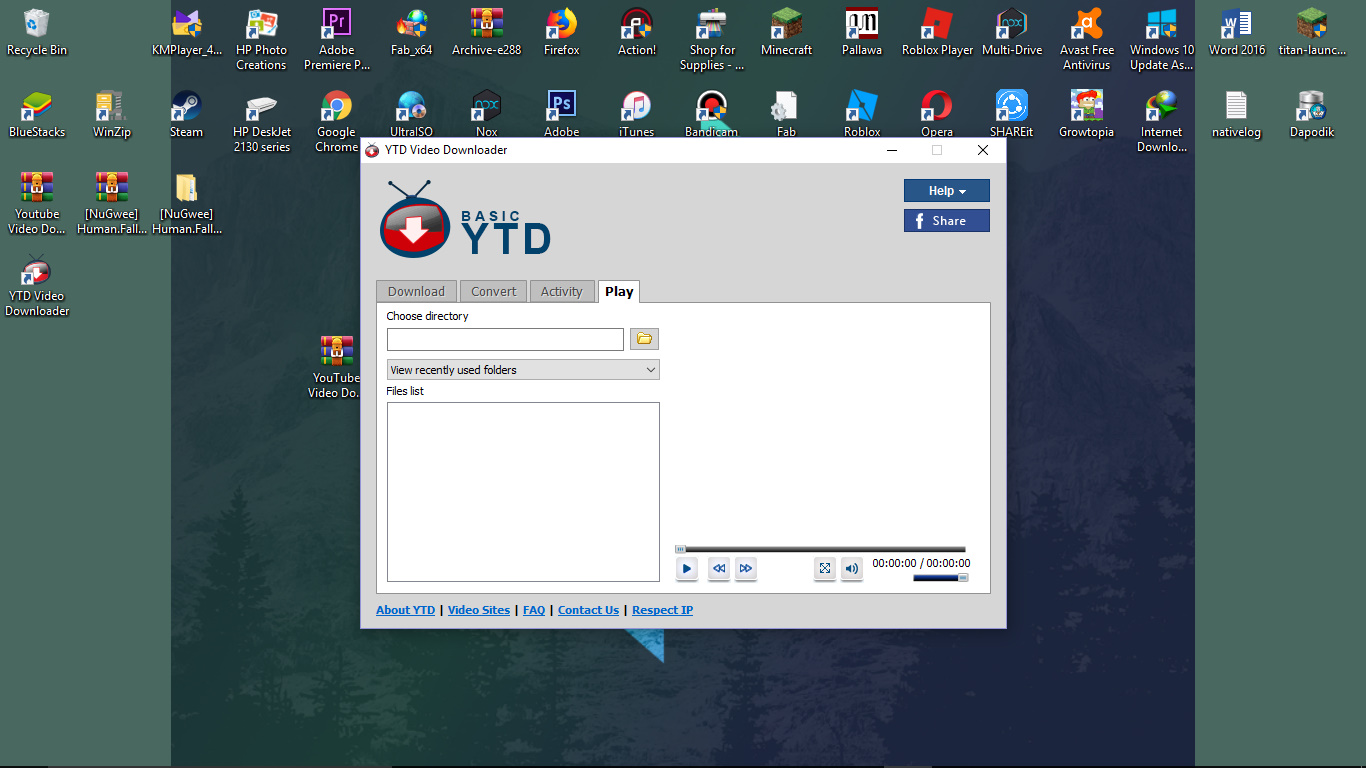The height and width of the screenshot is (768, 1366).
Task: Select the YTD Video Downloader desktop shortcut
Action: click(x=37, y=286)
